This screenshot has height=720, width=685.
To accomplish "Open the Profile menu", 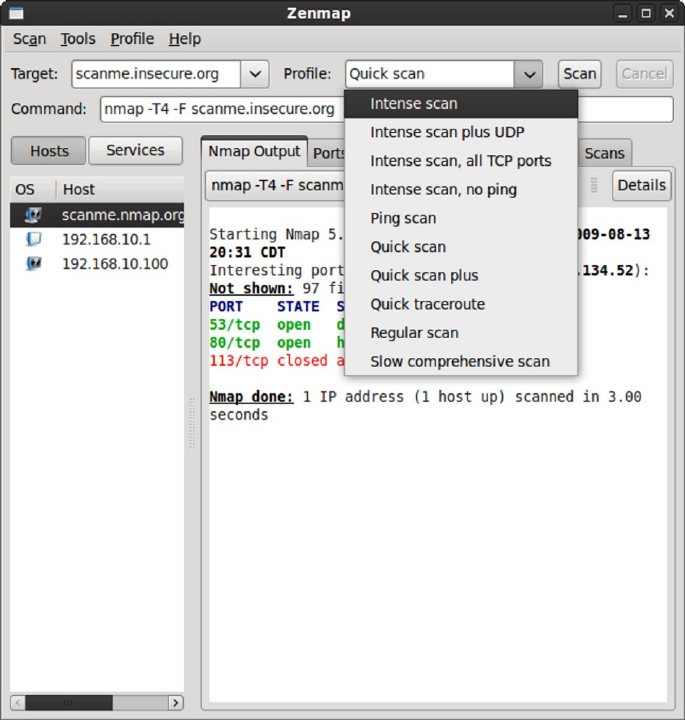I will tap(132, 39).
